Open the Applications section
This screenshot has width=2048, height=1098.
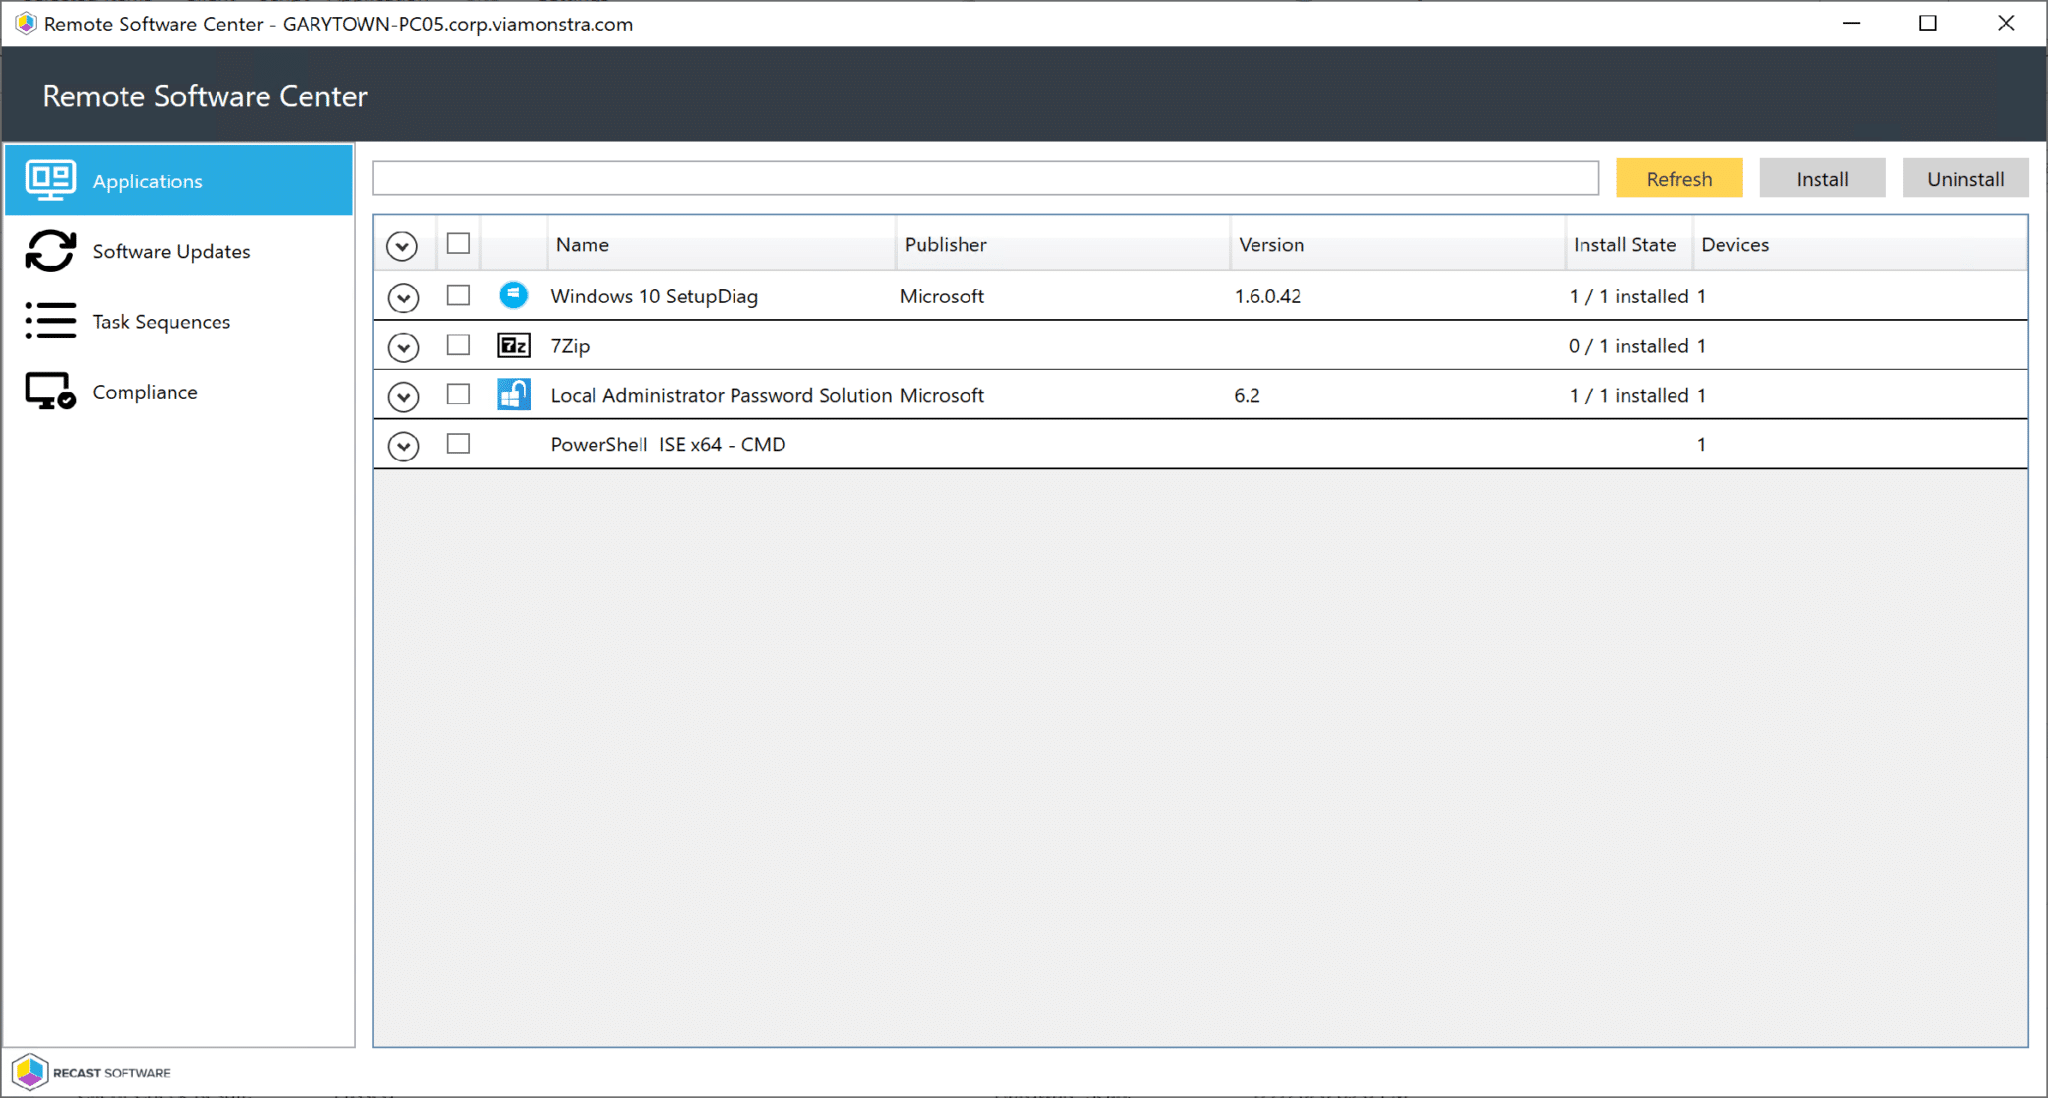pos(179,180)
